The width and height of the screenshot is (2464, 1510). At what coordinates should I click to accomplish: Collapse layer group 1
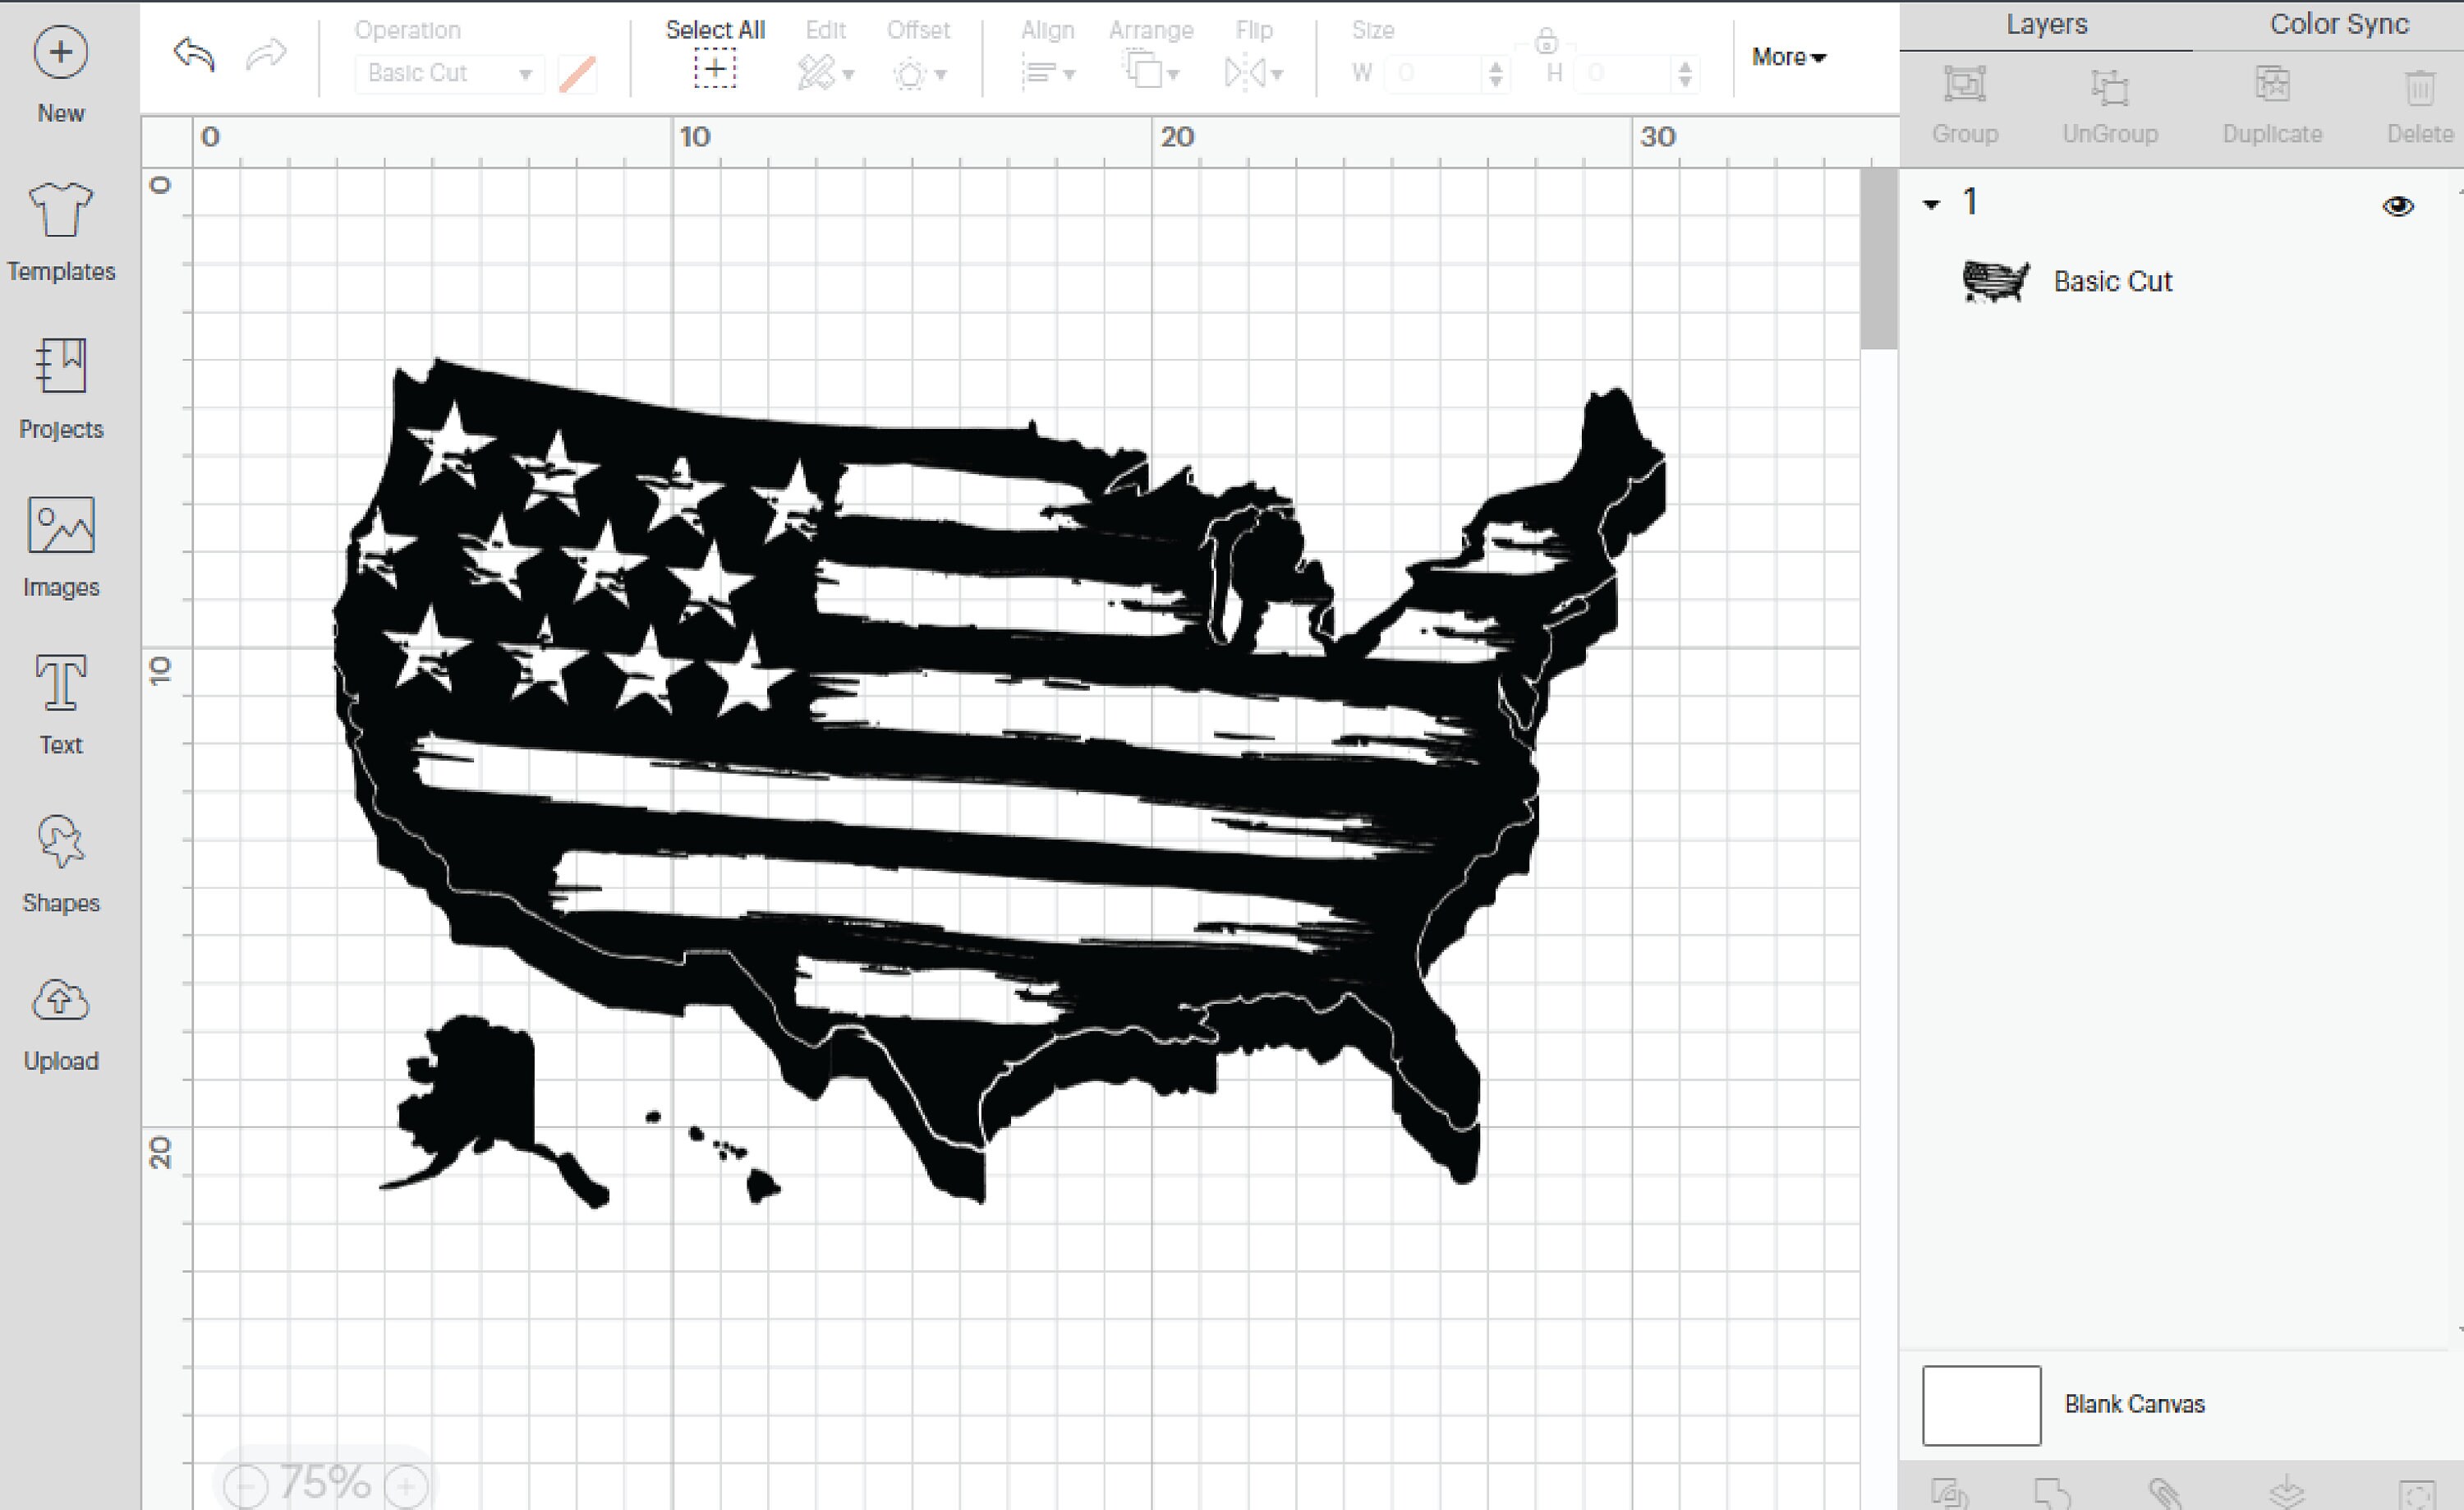click(1930, 203)
